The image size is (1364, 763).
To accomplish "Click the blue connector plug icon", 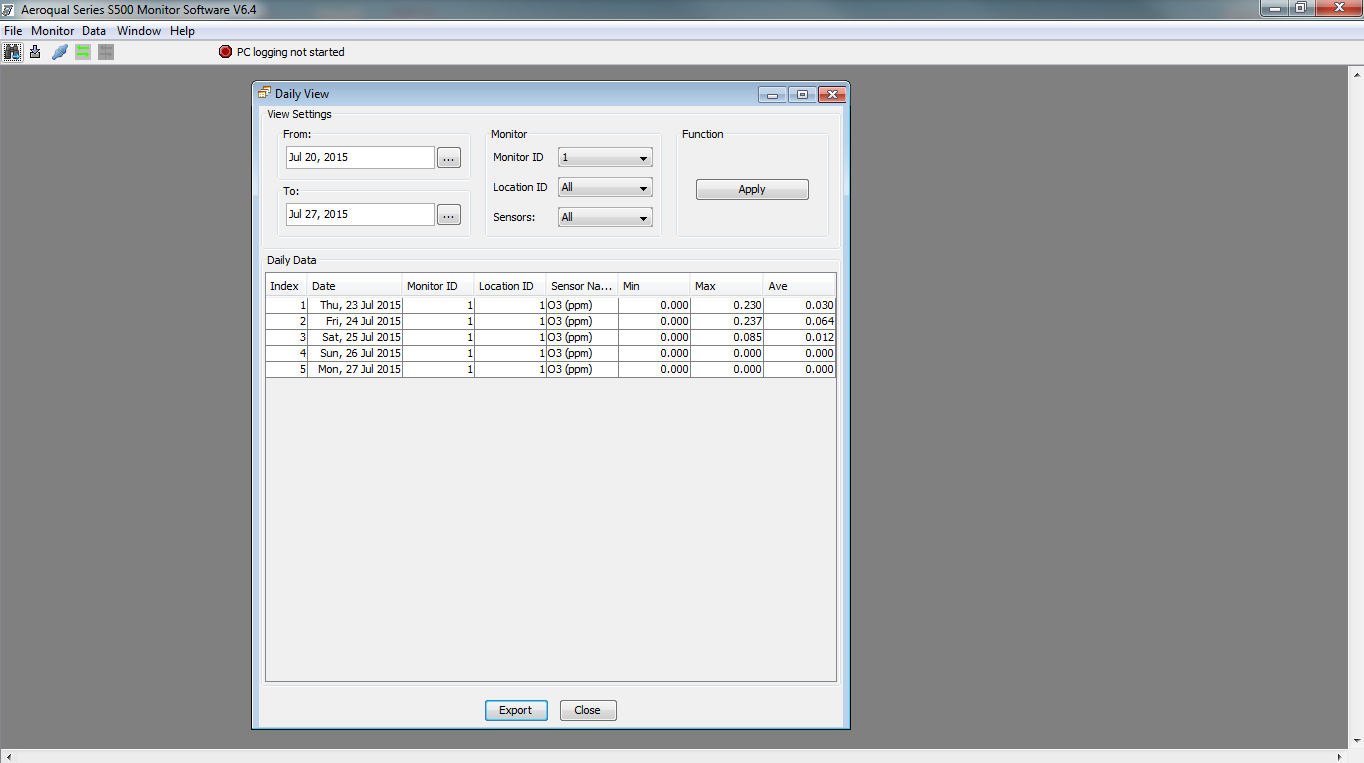I will point(59,52).
